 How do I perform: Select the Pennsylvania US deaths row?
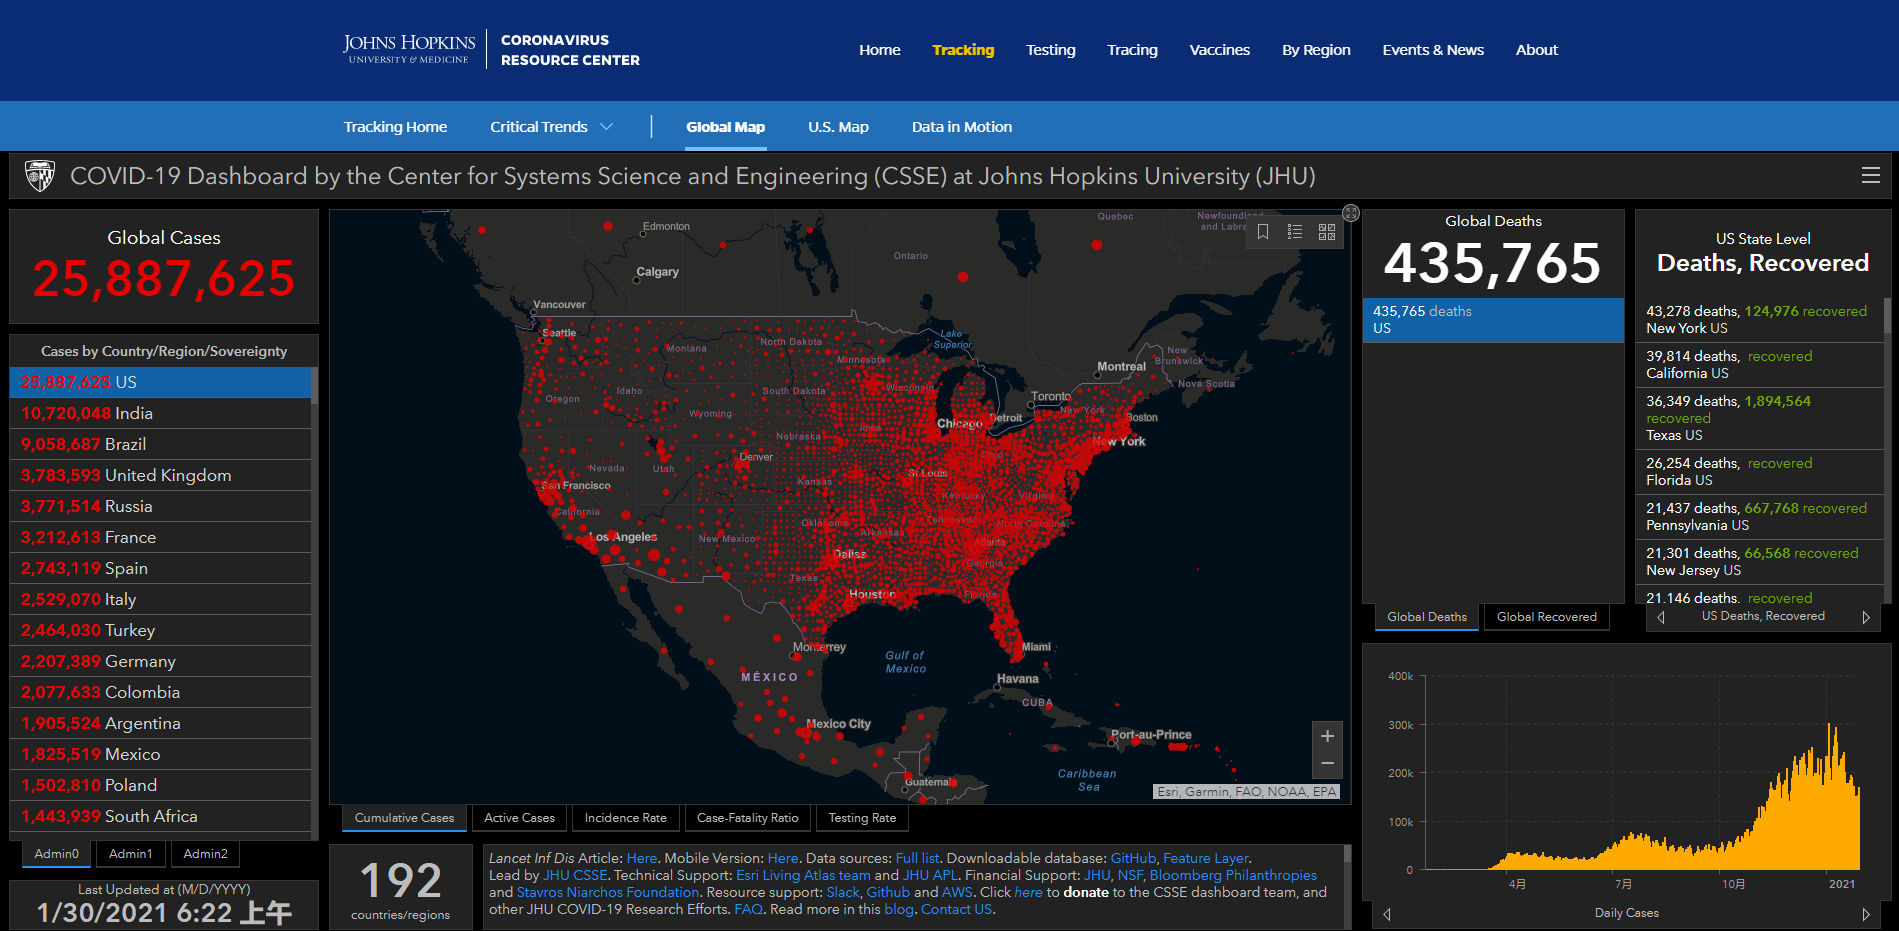coord(1759,517)
